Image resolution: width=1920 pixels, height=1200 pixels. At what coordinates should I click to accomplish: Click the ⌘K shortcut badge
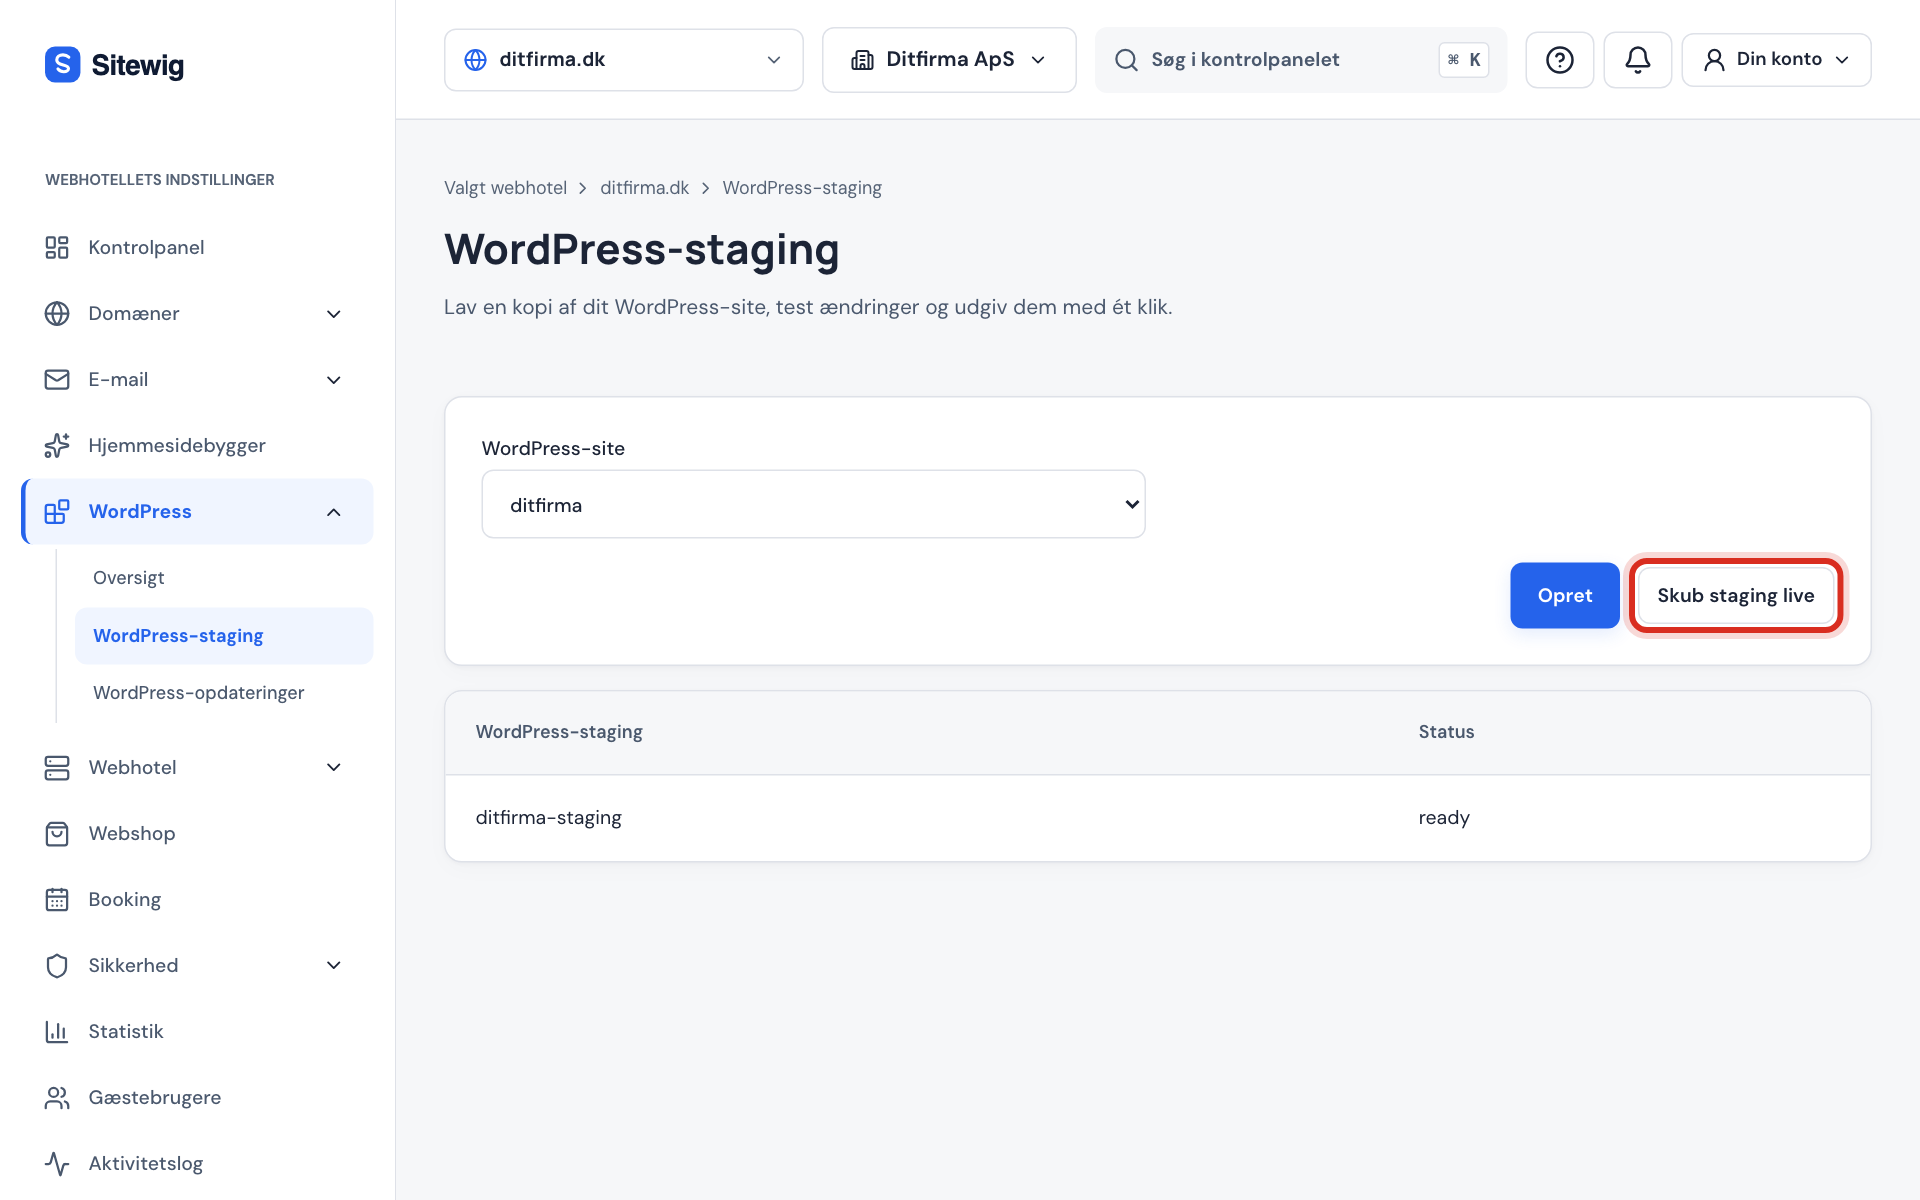(x=1464, y=60)
